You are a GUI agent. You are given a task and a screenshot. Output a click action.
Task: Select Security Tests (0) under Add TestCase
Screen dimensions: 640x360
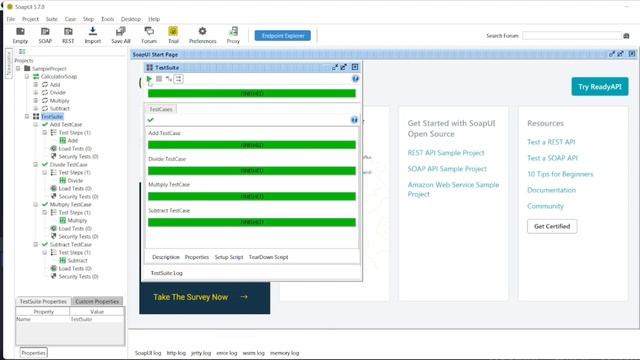click(x=78, y=157)
